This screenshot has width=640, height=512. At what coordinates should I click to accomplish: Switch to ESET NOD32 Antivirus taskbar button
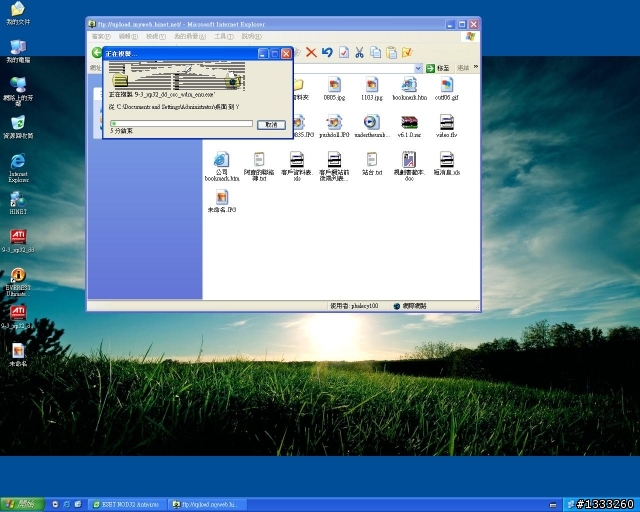click(x=127, y=505)
